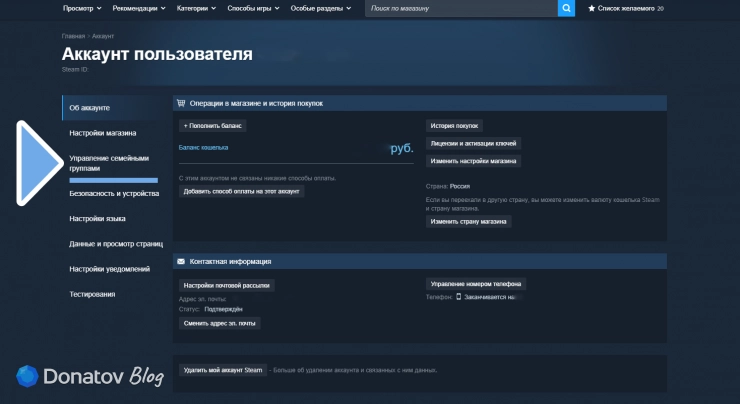Click Удалить мой аккаунт Steam button
The height and width of the screenshot is (404, 740).
(223, 370)
